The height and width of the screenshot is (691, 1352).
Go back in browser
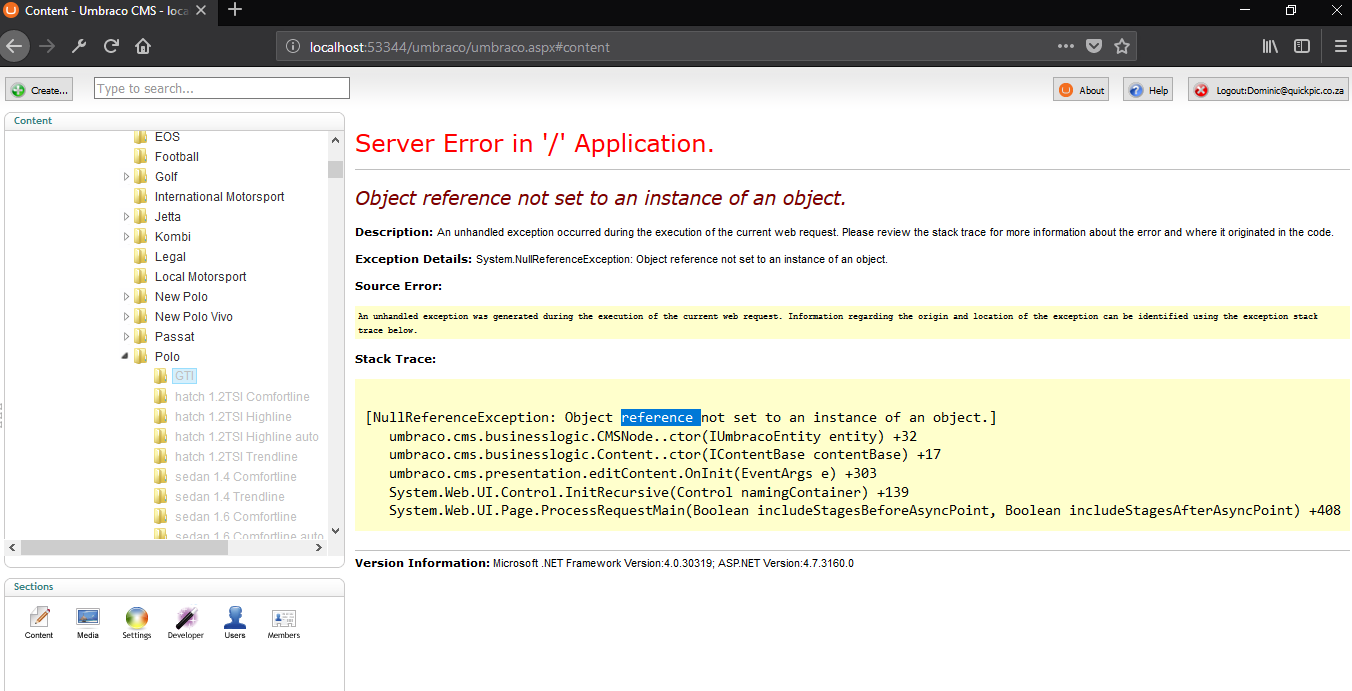pyautogui.click(x=14, y=46)
